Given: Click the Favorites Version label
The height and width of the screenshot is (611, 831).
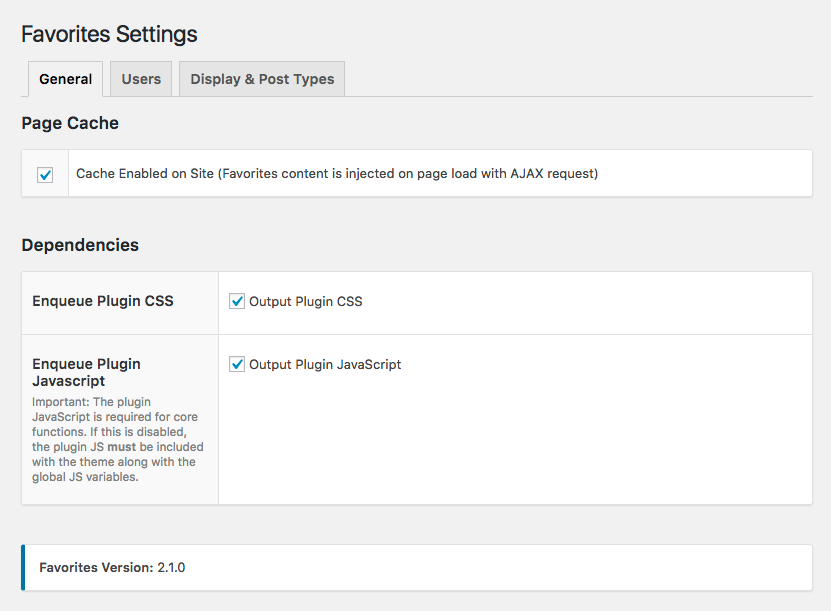Looking at the screenshot, I should pos(96,568).
